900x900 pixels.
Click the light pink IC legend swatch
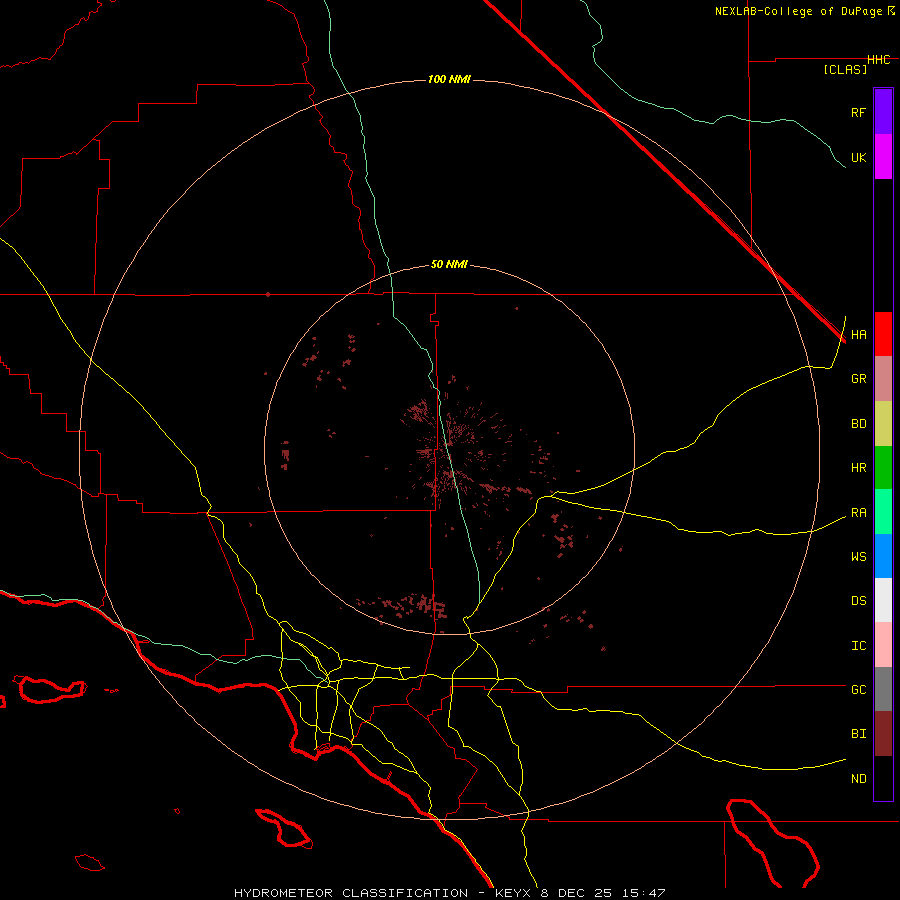[x=883, y=645]
